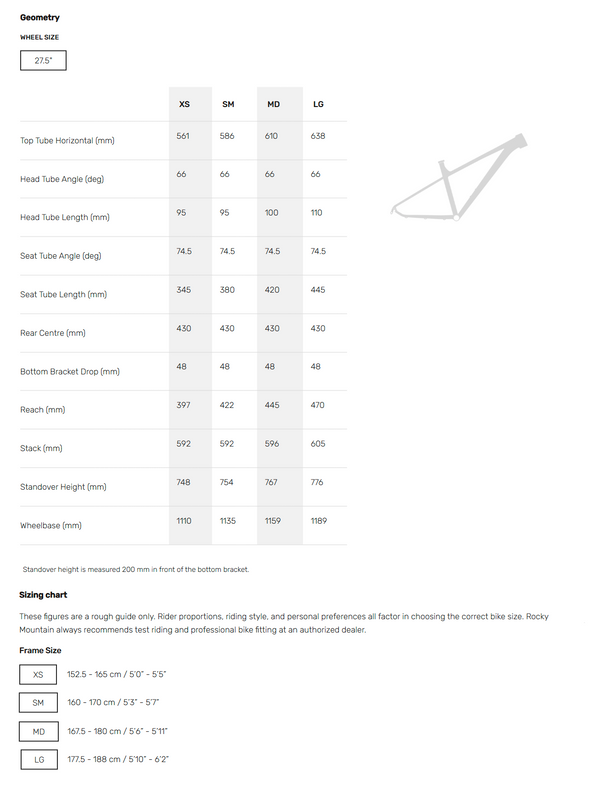The width and height of the screenshot is (600, 791).
Task: Highlight the Seat Tube Angle (deg) row label
Action: tap(61, 256)
